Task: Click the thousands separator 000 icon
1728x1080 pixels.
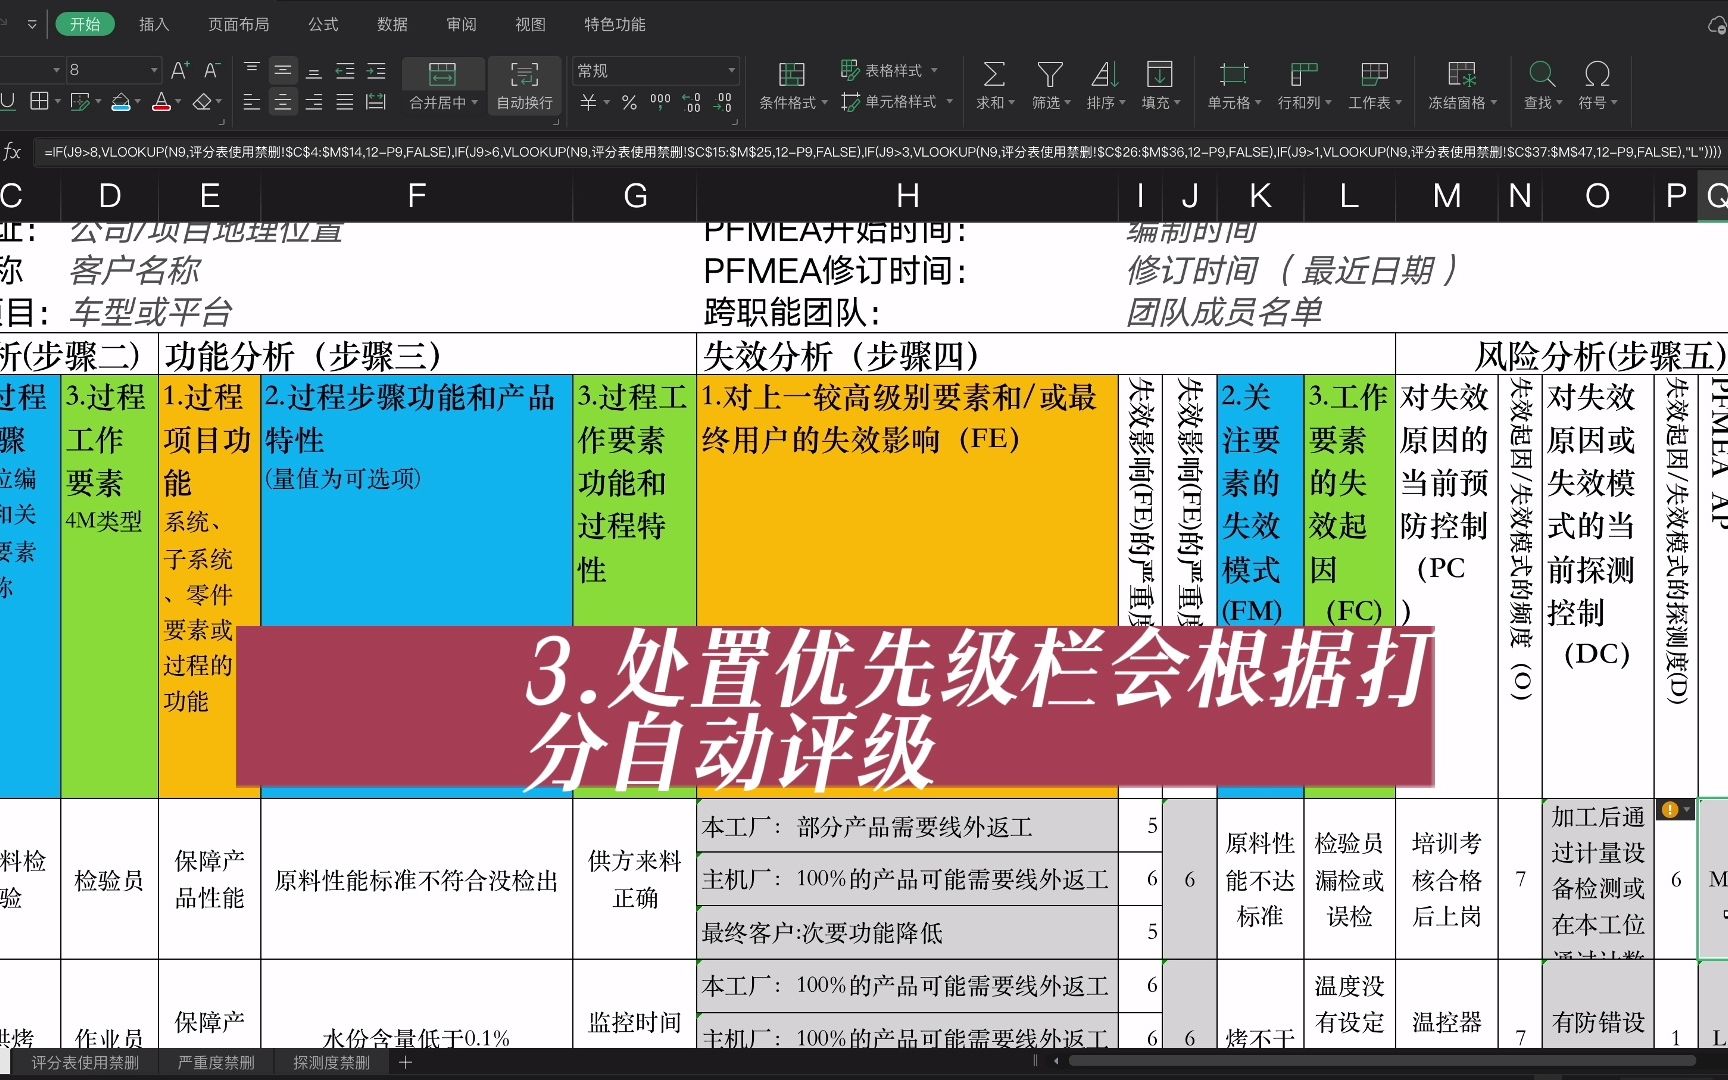Action: tap(660, 102)
